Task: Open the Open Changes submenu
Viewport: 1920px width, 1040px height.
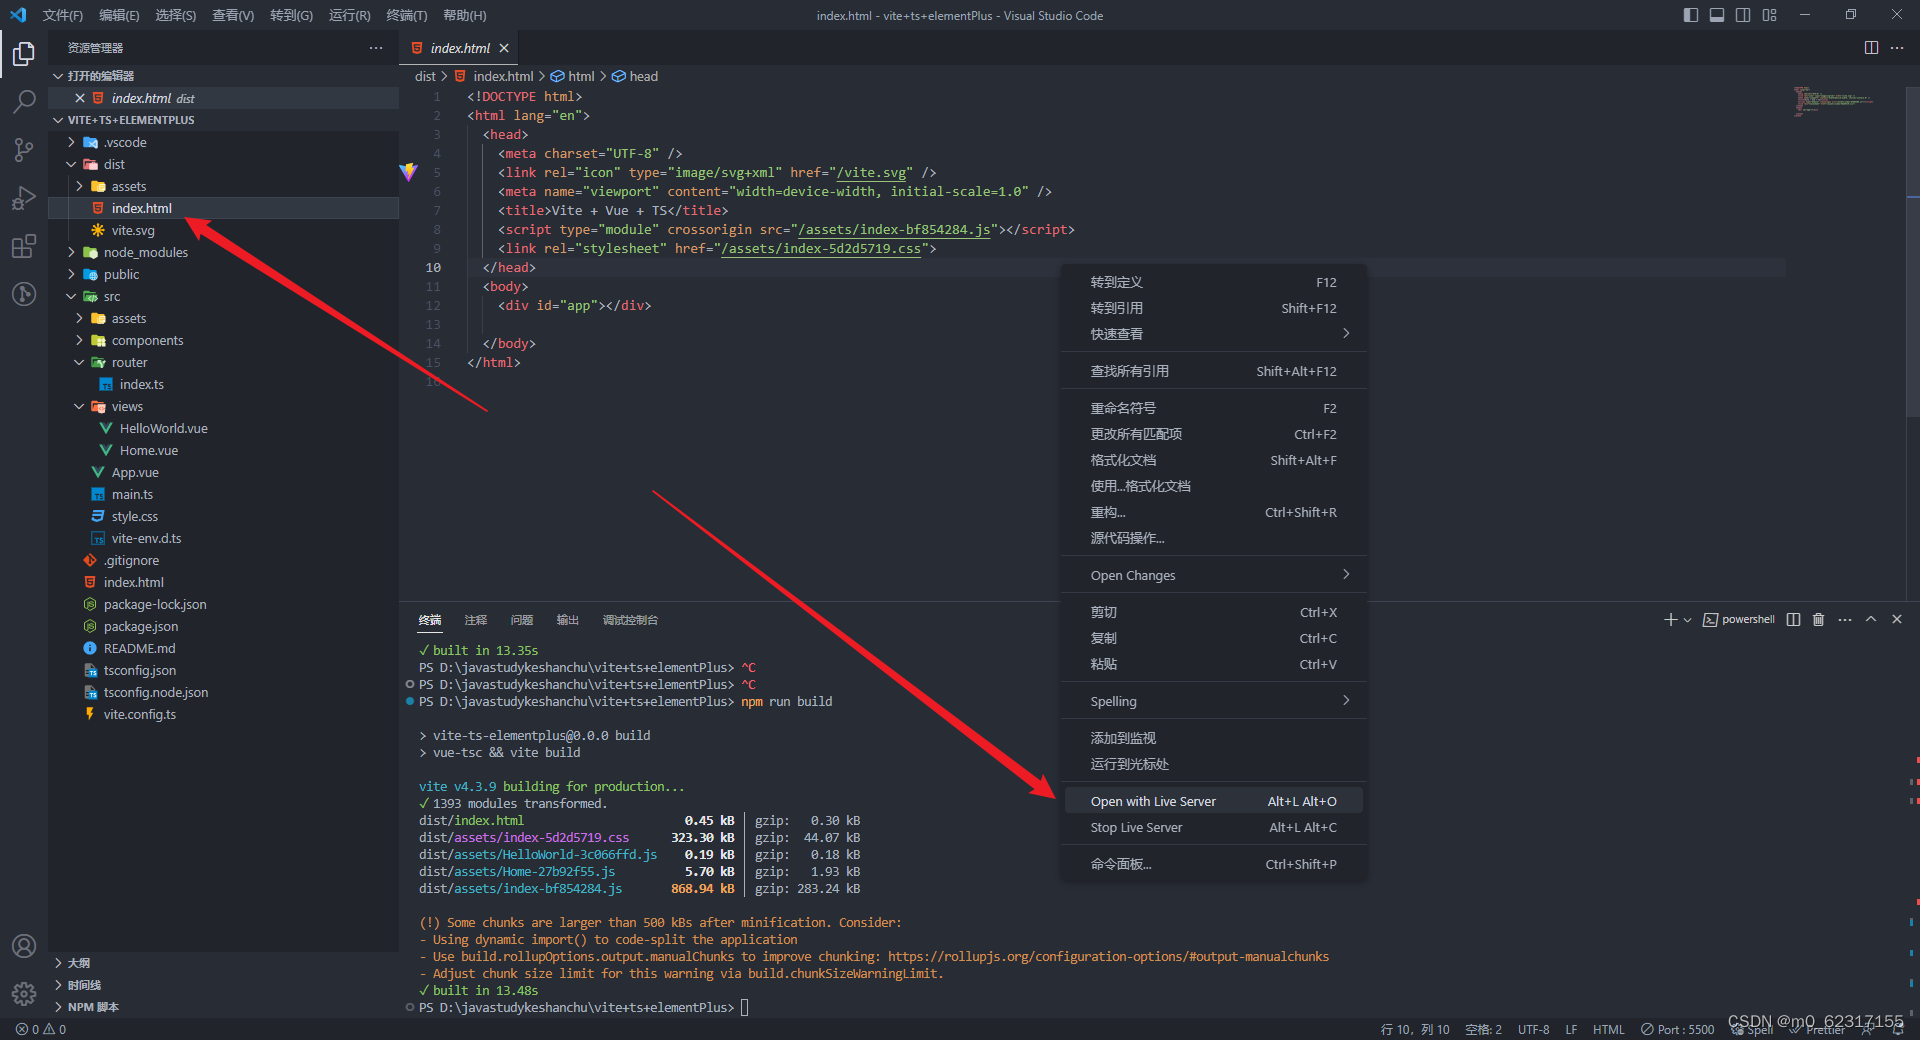Action: pyautogui.click(x=1213, y=575)
